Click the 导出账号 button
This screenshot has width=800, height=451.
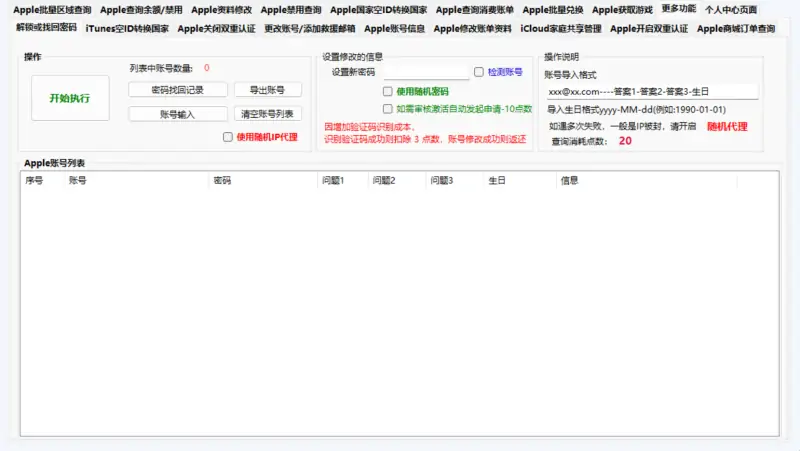point(267,90)
